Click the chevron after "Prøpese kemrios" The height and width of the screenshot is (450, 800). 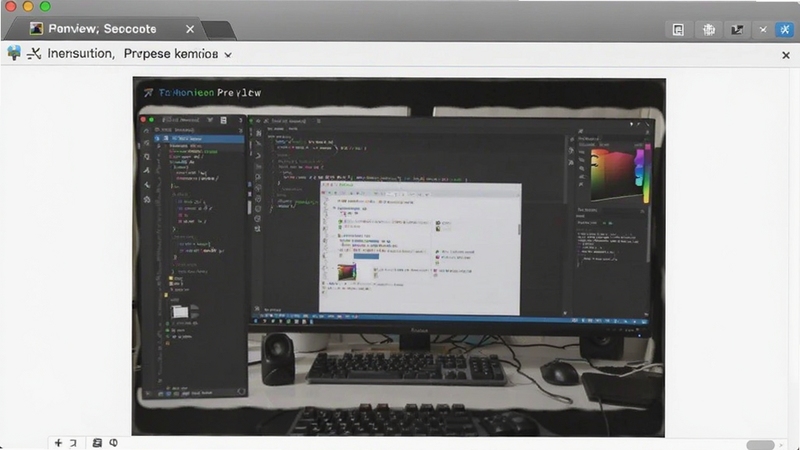tap(228, 55)
